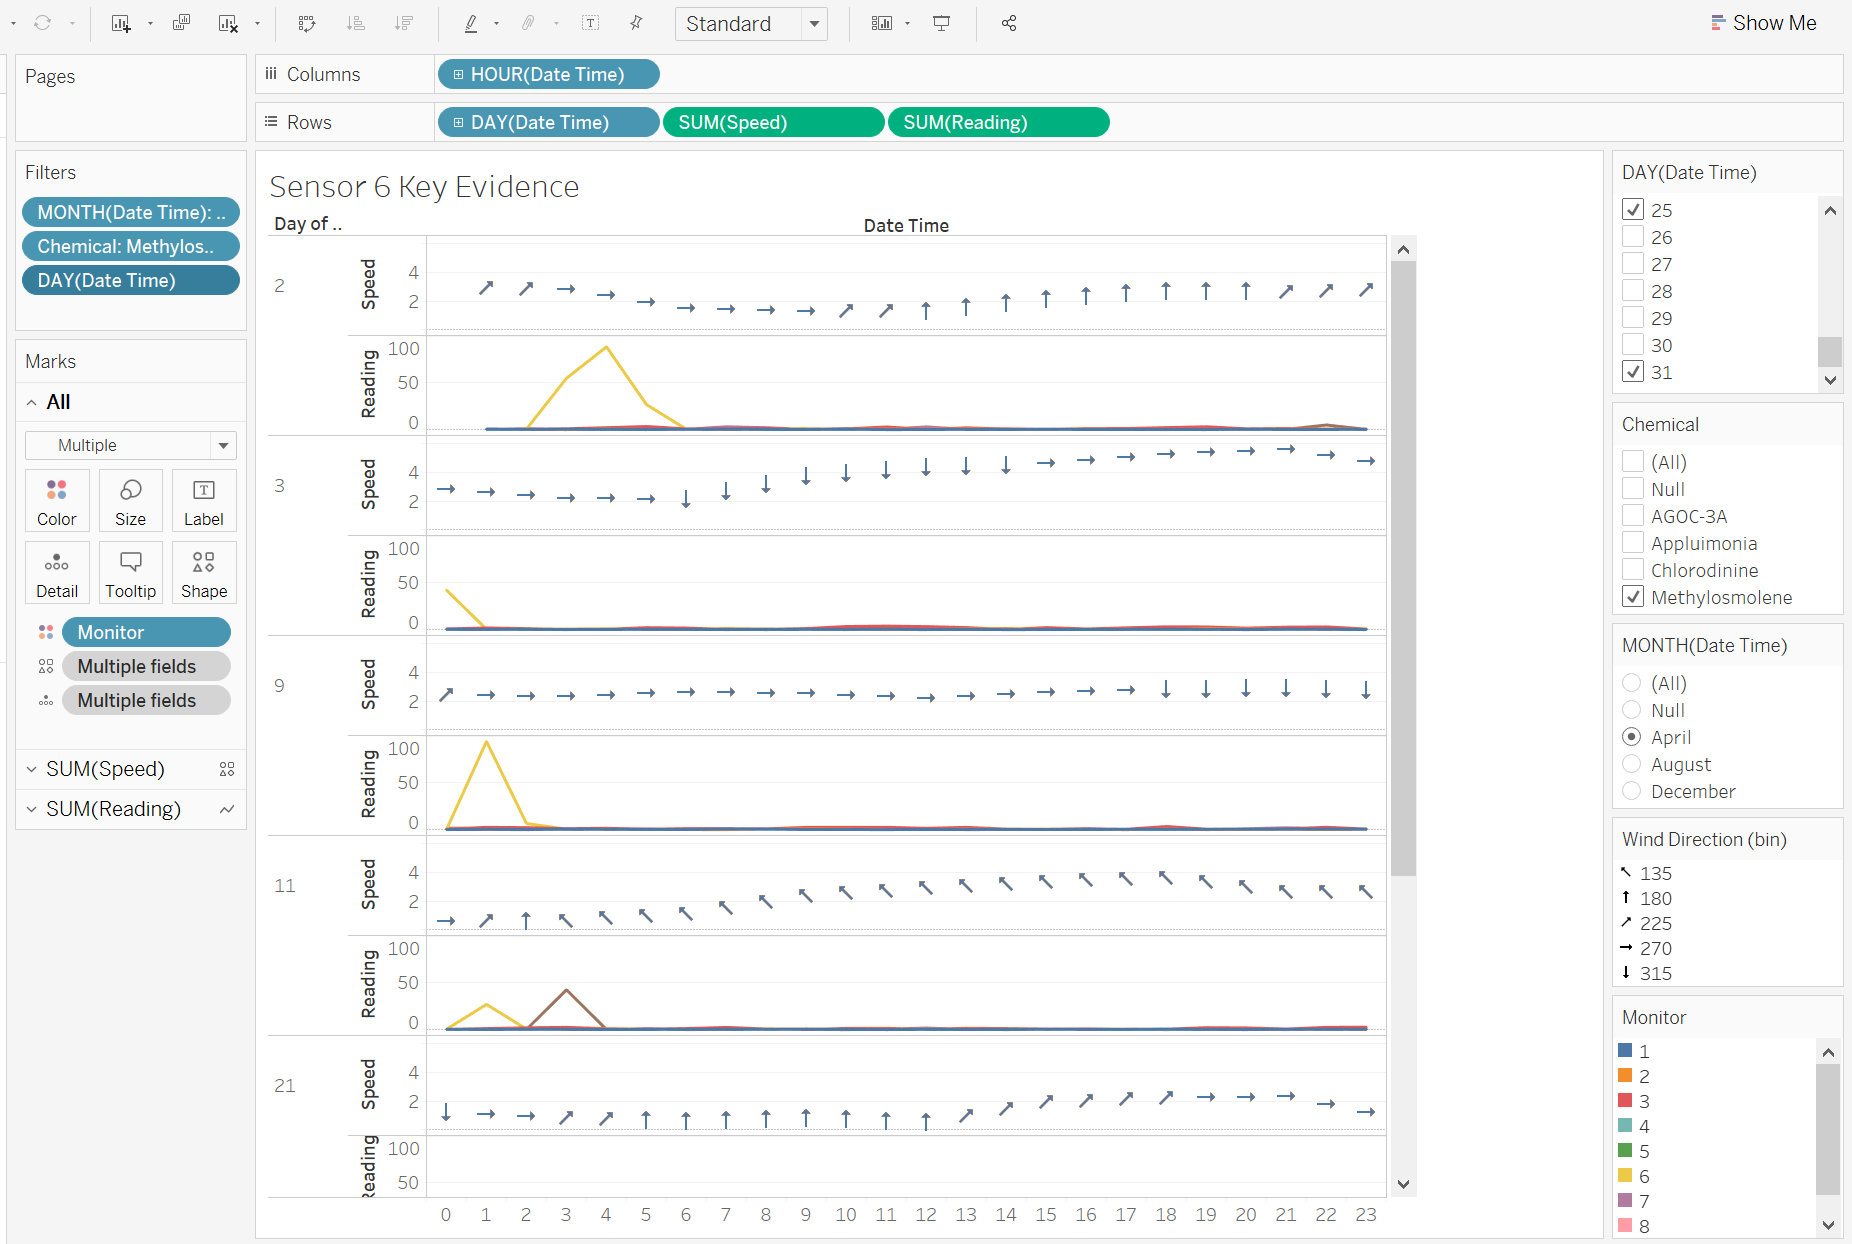The width and height of the screenshot is (1852, 1244).
Task: Click Show Me button
Action: click(x=1764, y=23)
